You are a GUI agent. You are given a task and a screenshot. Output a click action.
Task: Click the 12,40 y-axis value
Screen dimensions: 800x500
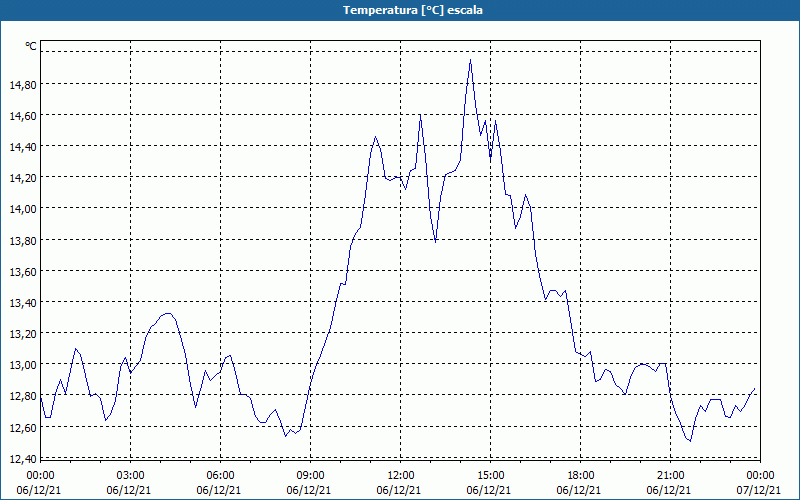[23, 460]
